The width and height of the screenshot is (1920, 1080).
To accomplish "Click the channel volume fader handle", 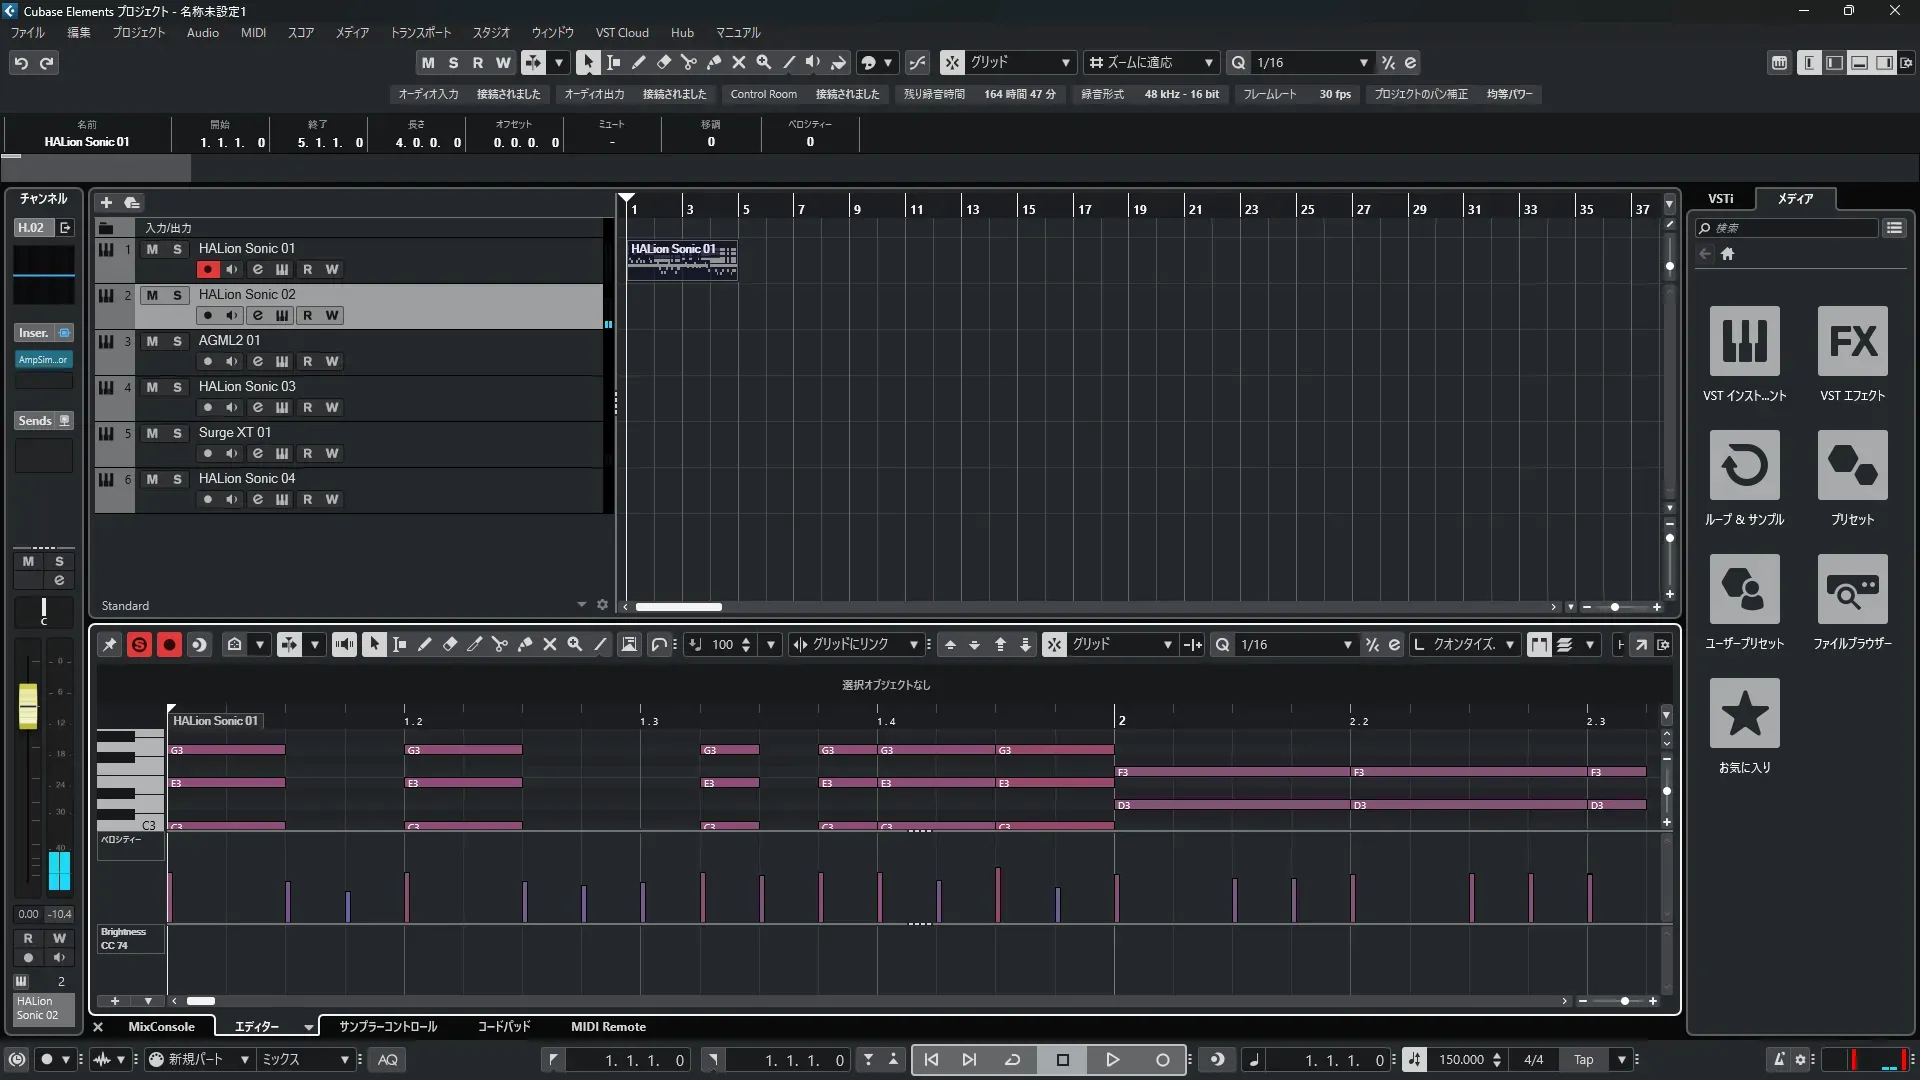I will click(x=28, y=705).
